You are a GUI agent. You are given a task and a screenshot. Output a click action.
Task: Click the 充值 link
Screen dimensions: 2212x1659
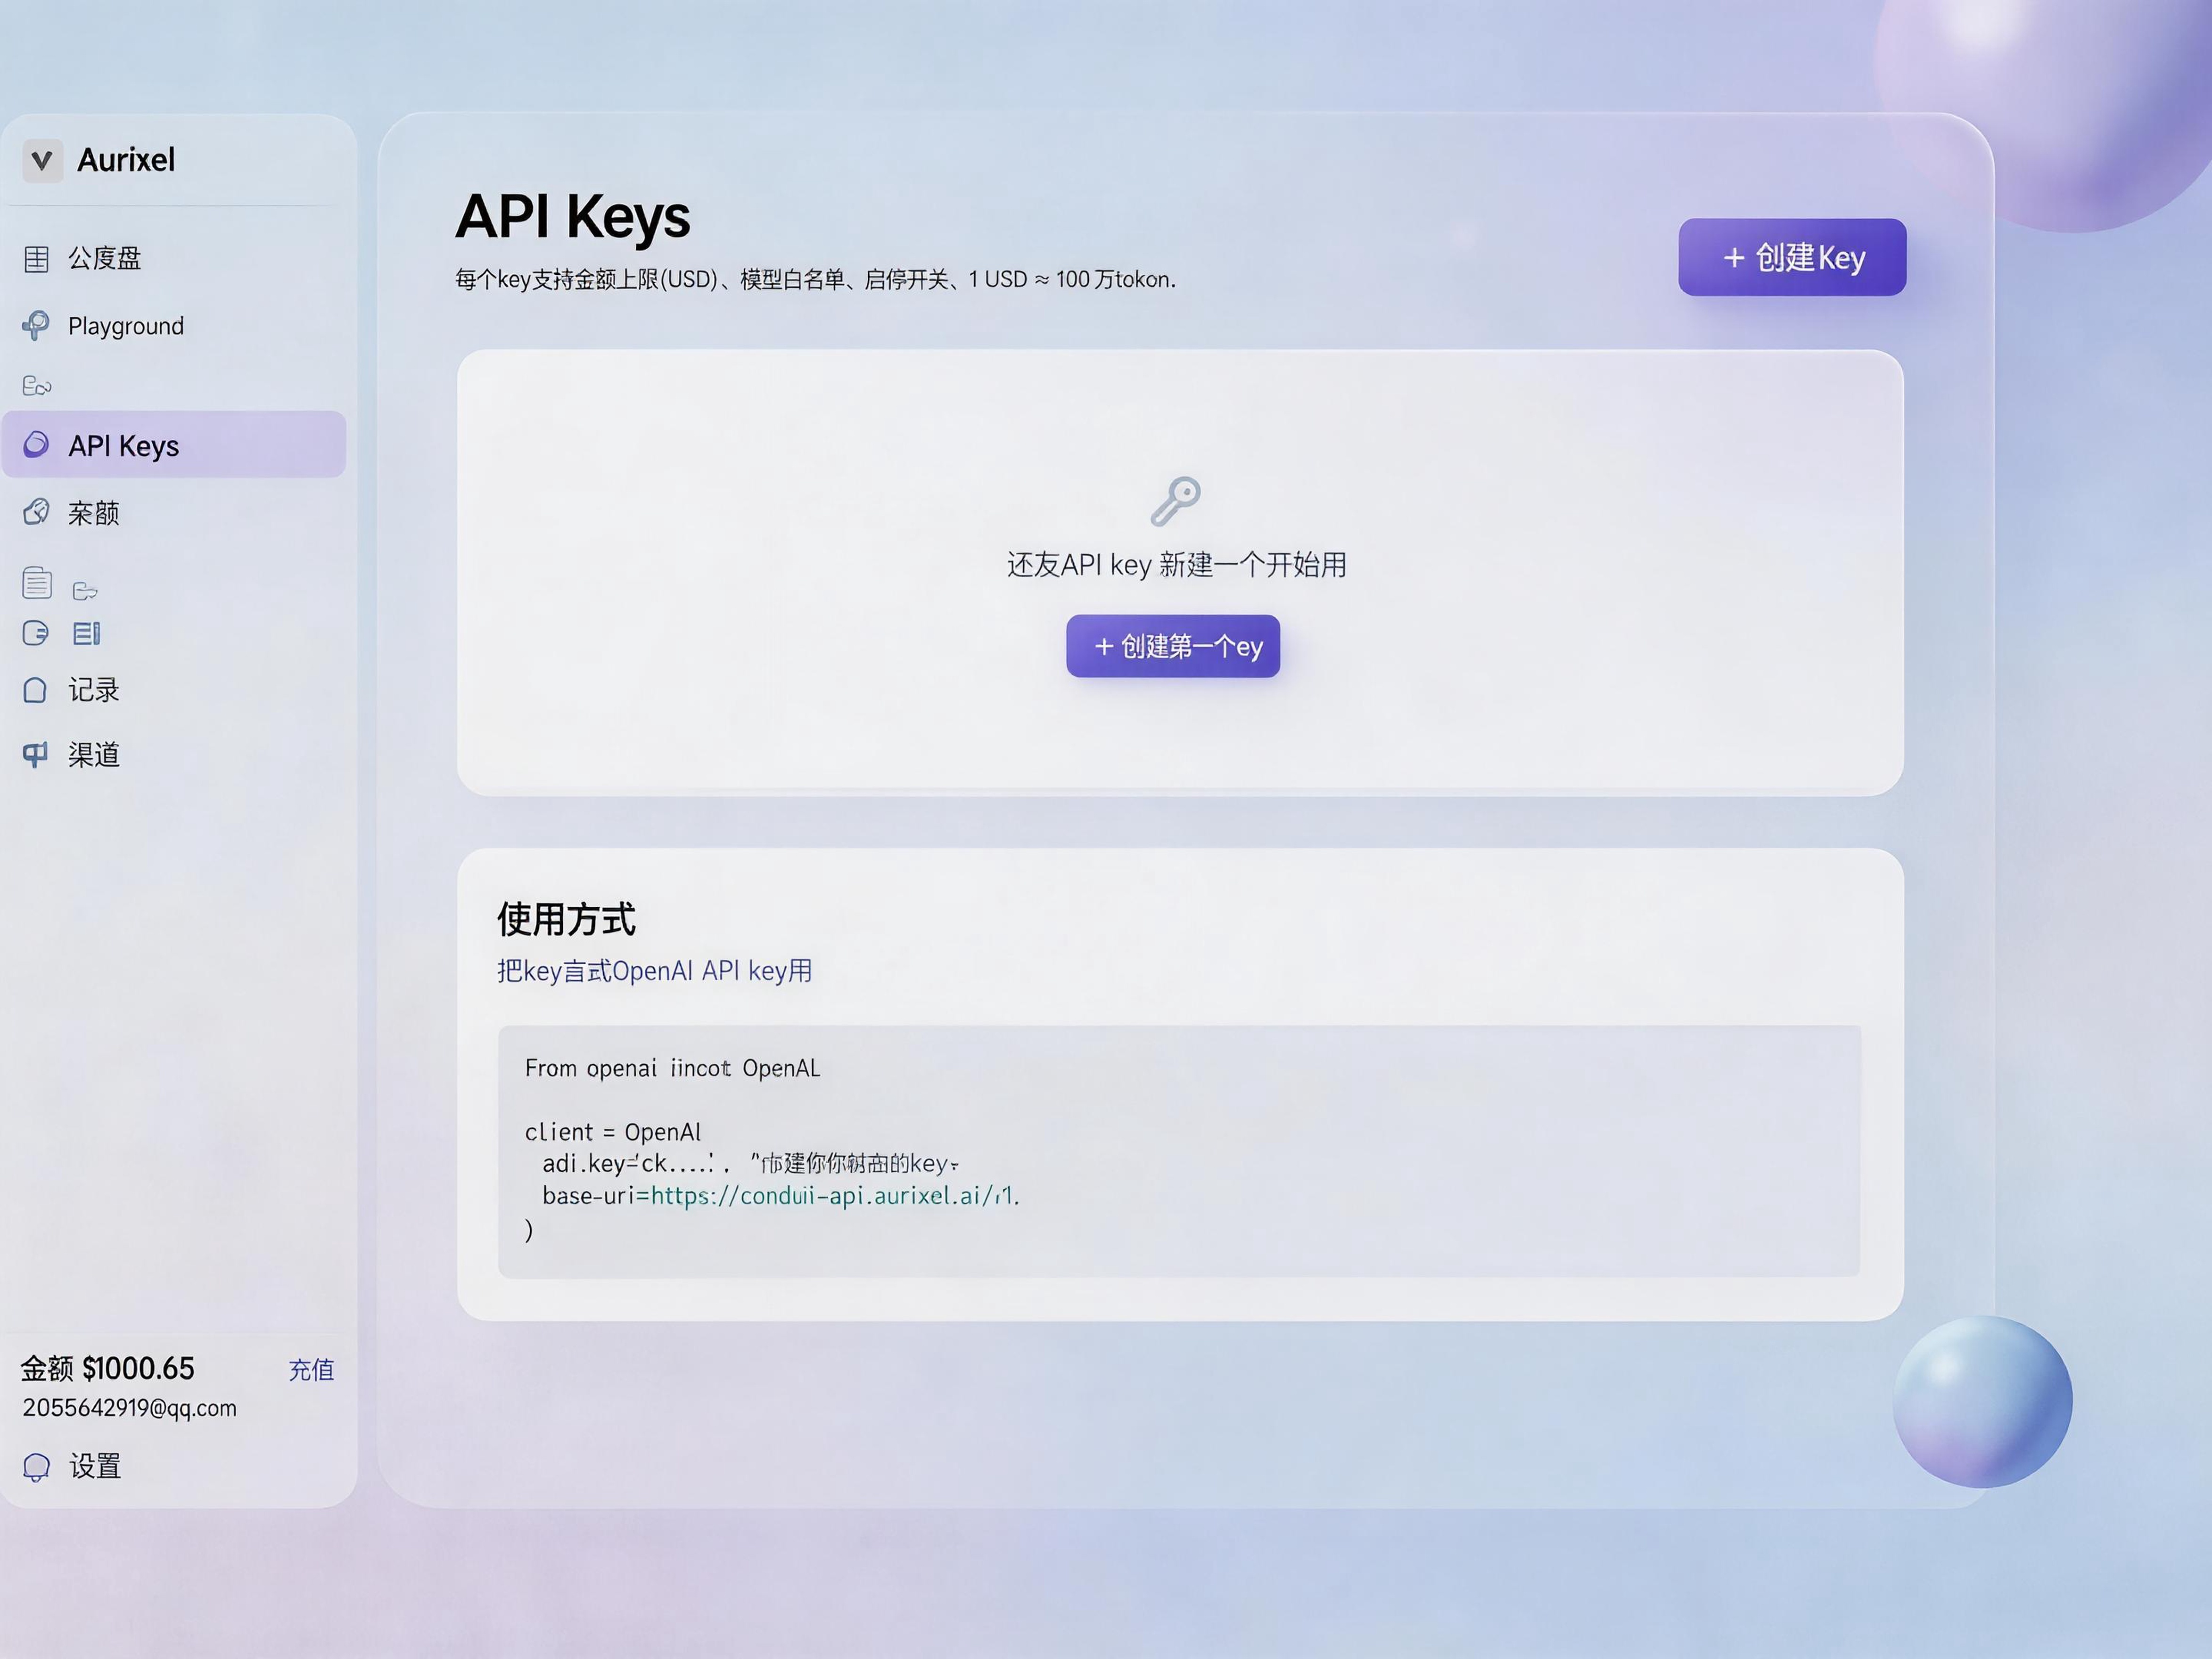click(x=311, y=1369)
